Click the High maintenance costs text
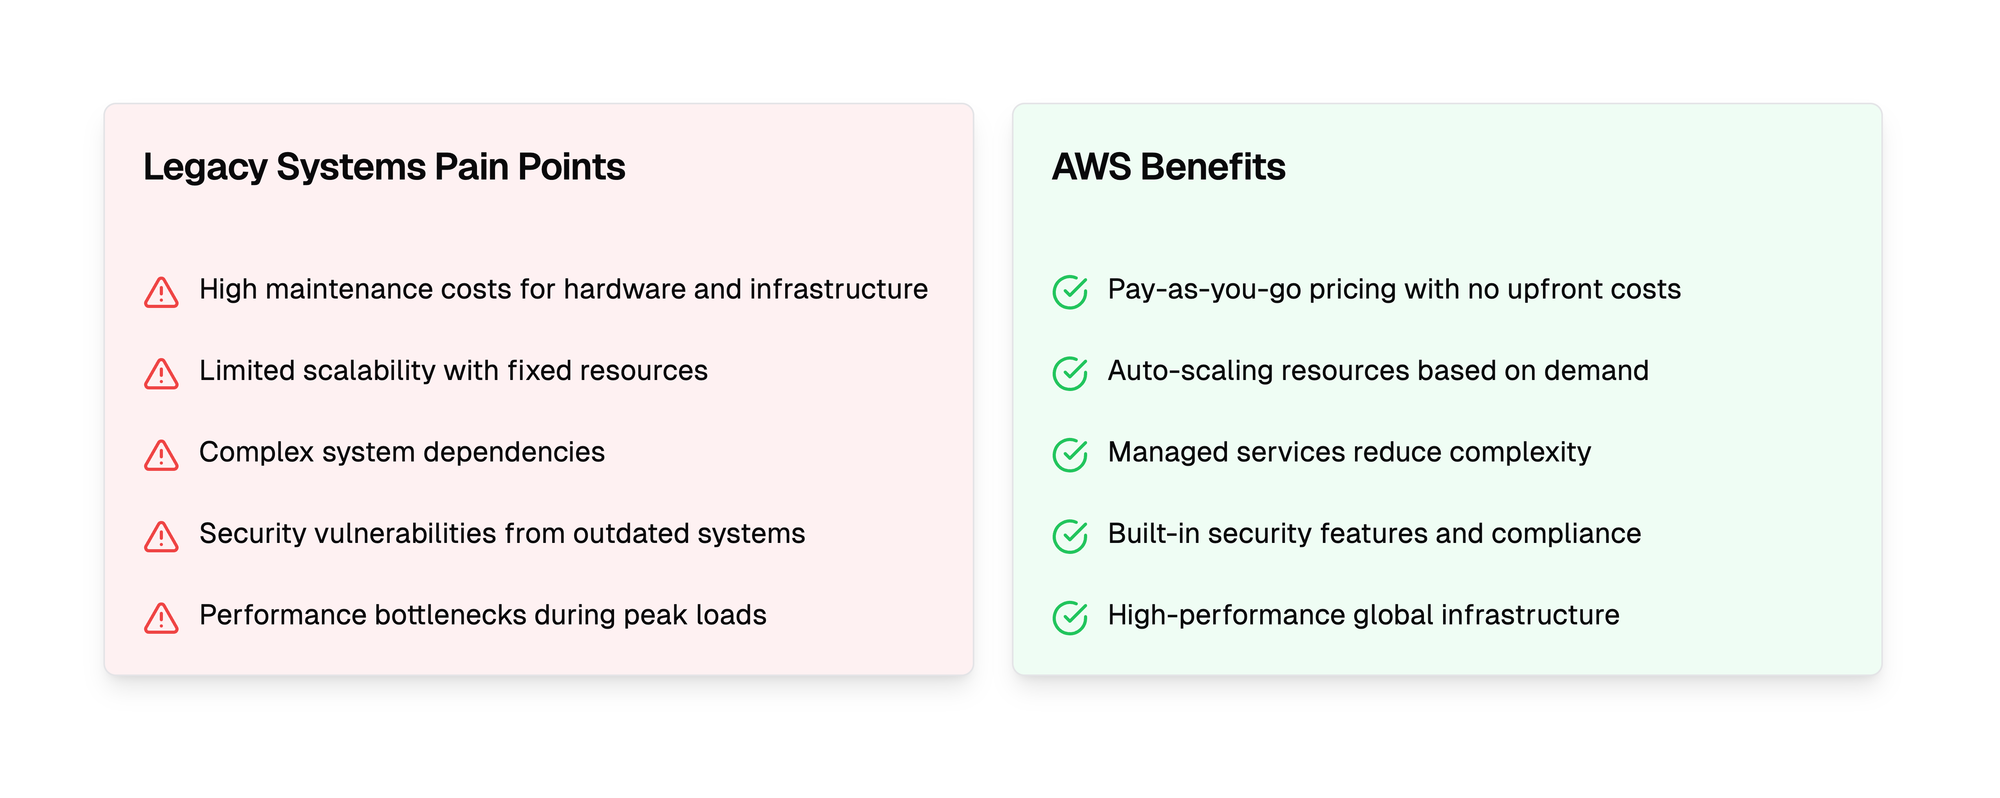This screenshot has width=2000, height=798. coord(563,289)
